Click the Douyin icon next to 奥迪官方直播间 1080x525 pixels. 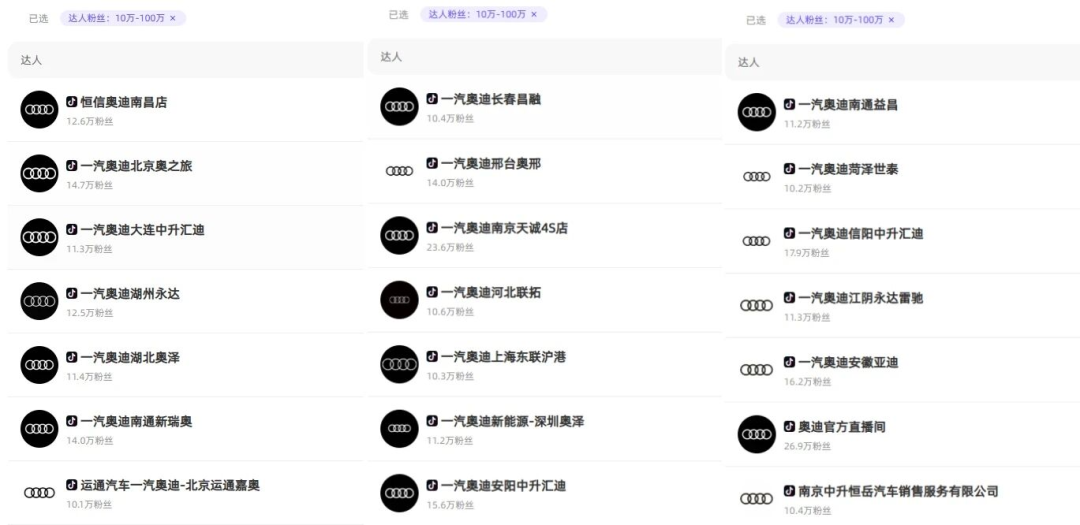(790, 427)
